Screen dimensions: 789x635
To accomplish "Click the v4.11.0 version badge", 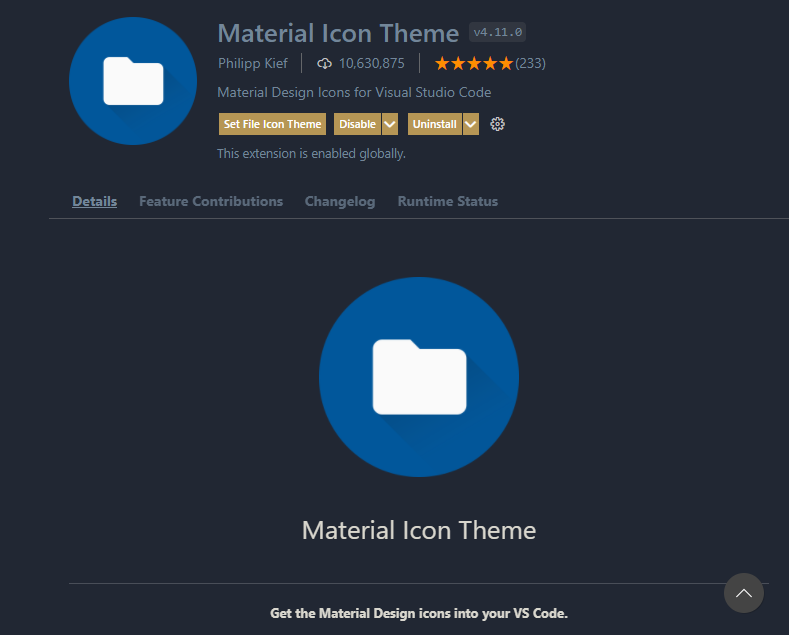I will point(498,32).
